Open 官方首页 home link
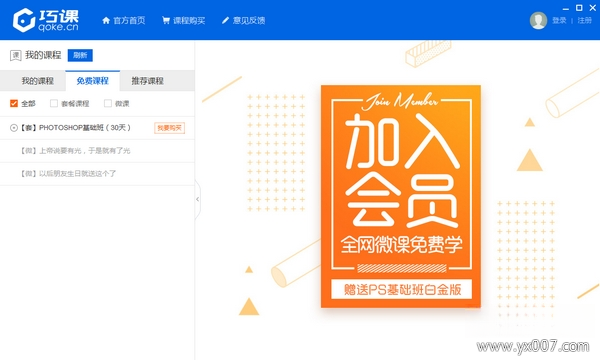This screenshot has height=360, width=600. coord(124,20)
